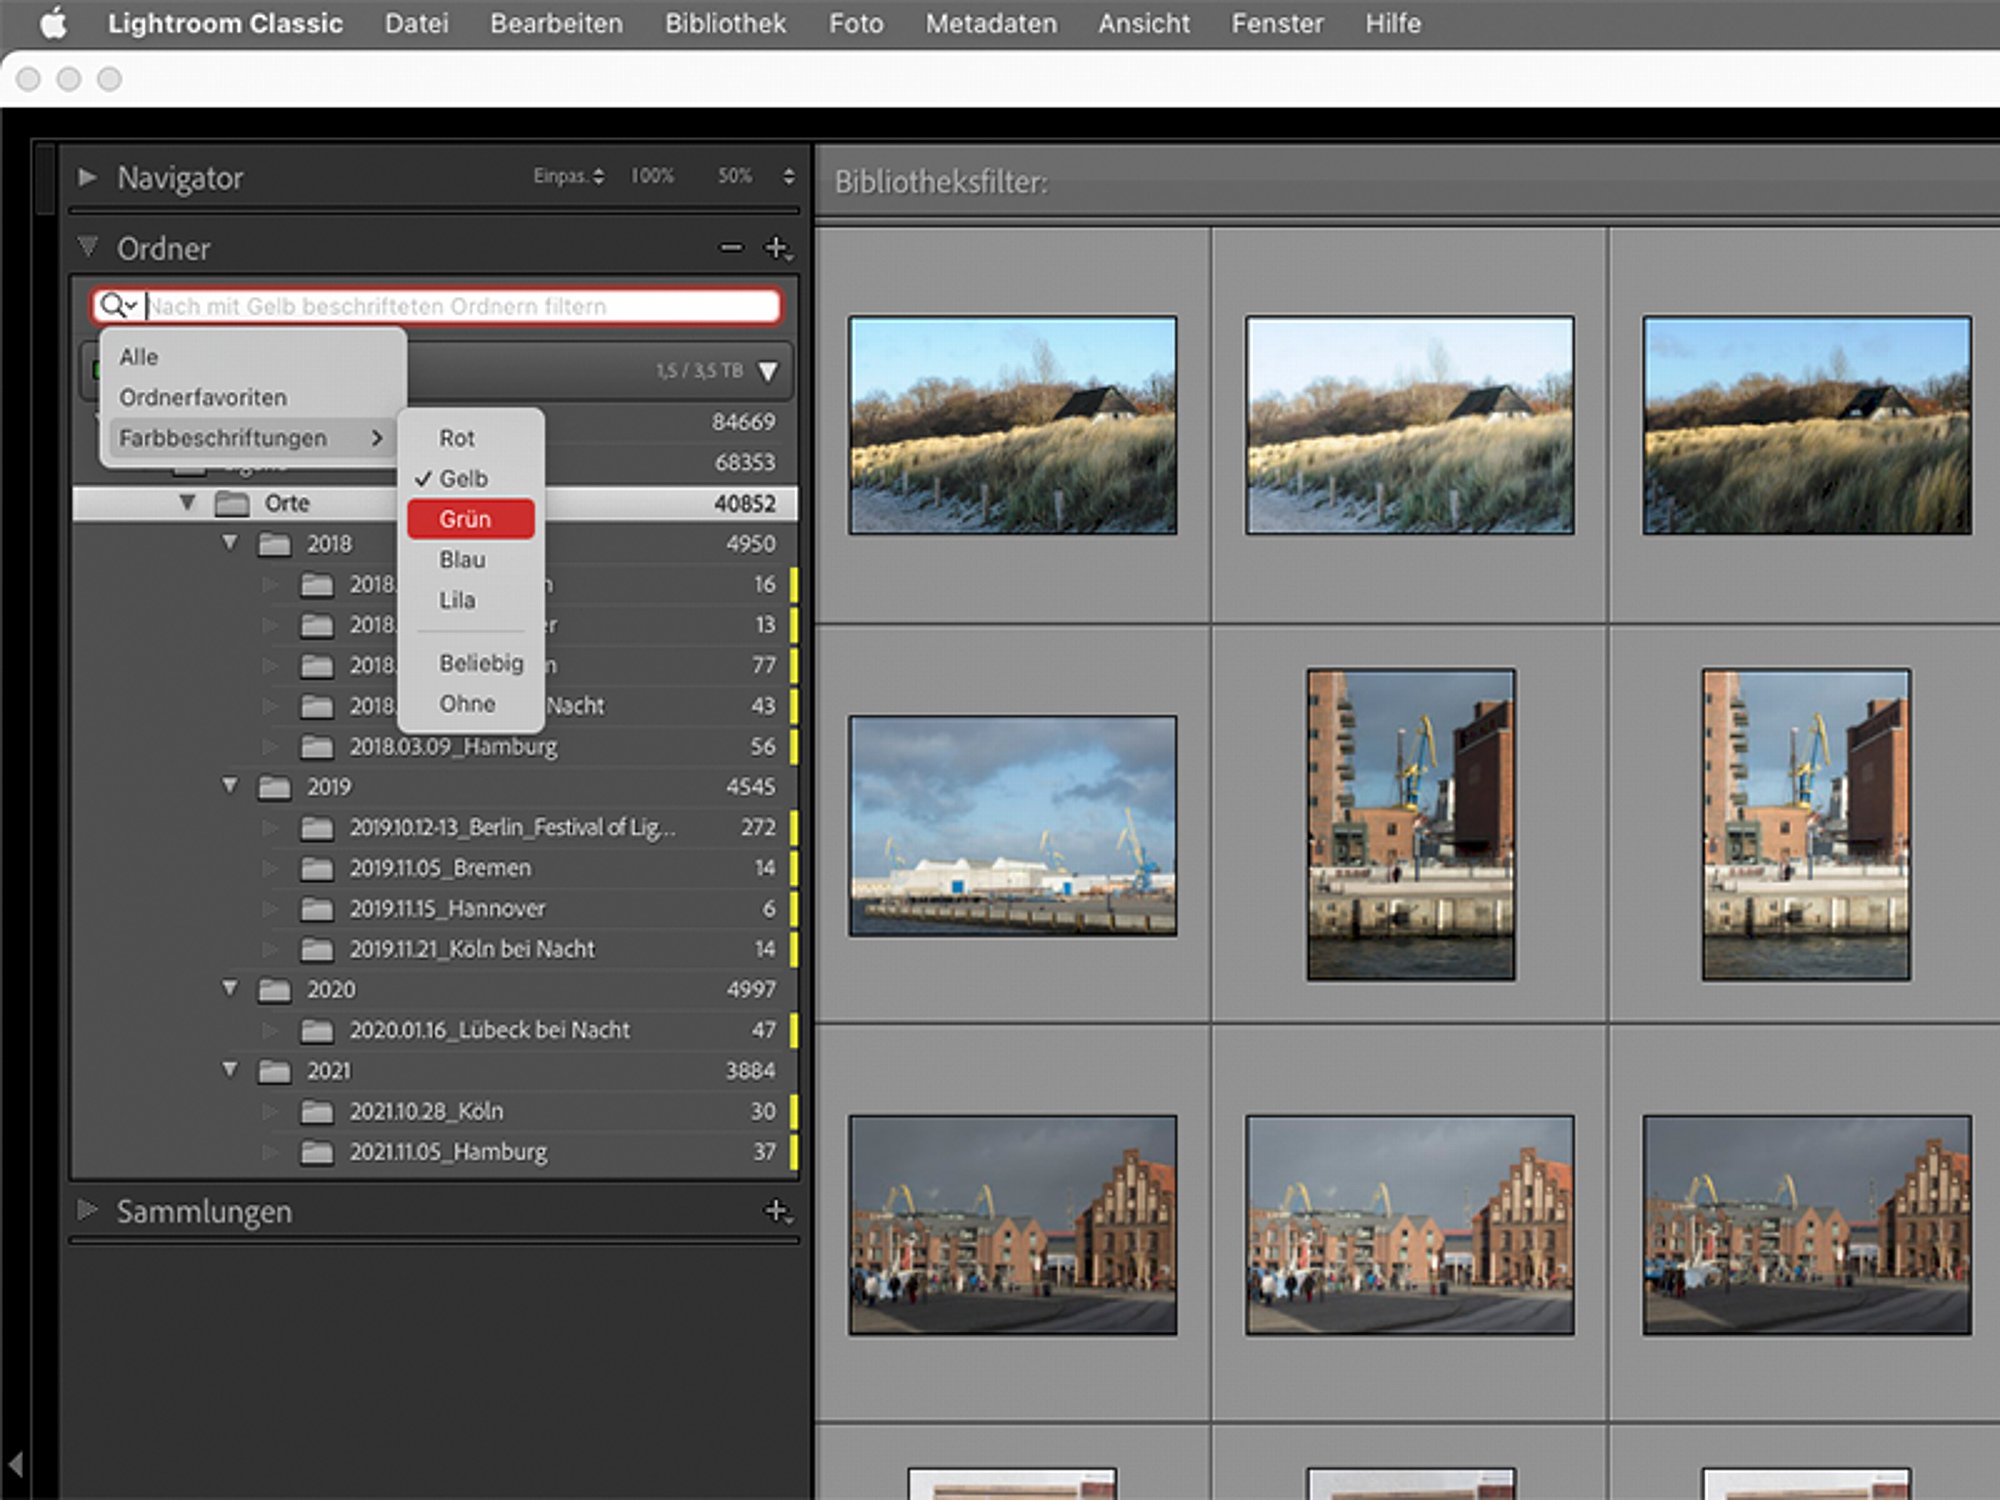The image size is (2000, 1500).
Task: Expand volume info dropdown next to 1,5 / 3,5 TB
Action: click(768, 372)
